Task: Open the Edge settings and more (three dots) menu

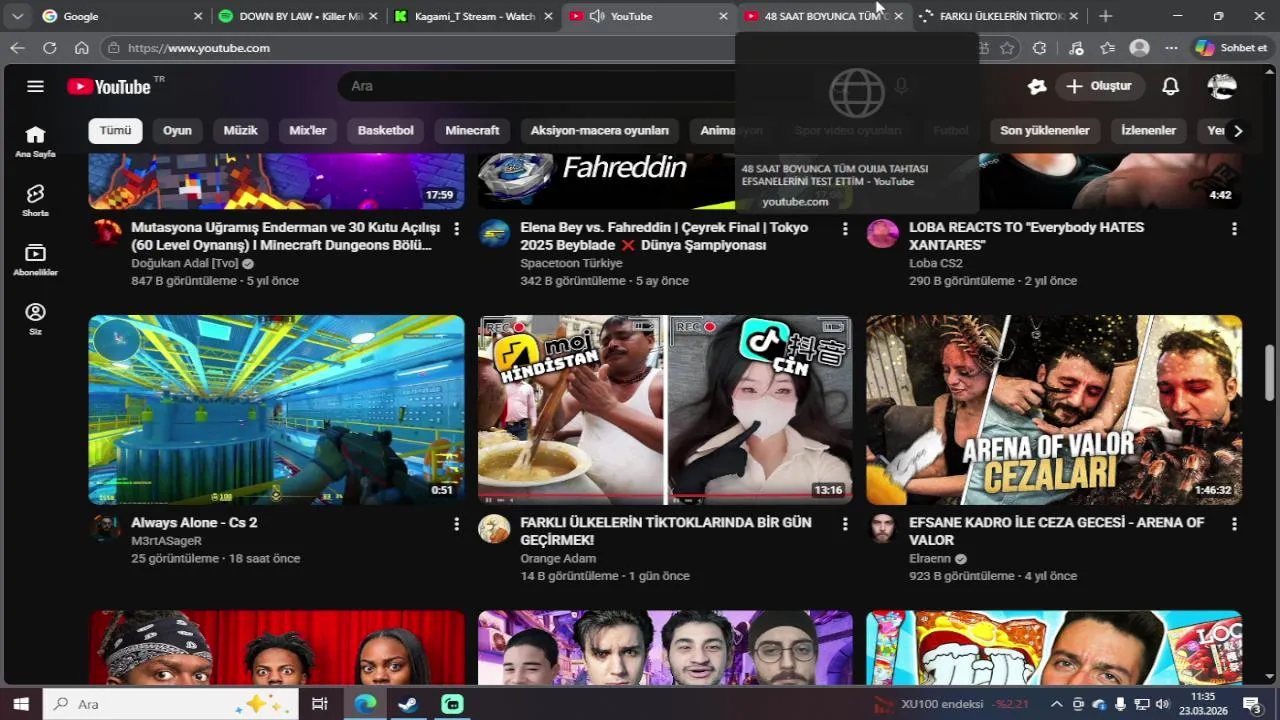Action: pos(1171,48)
